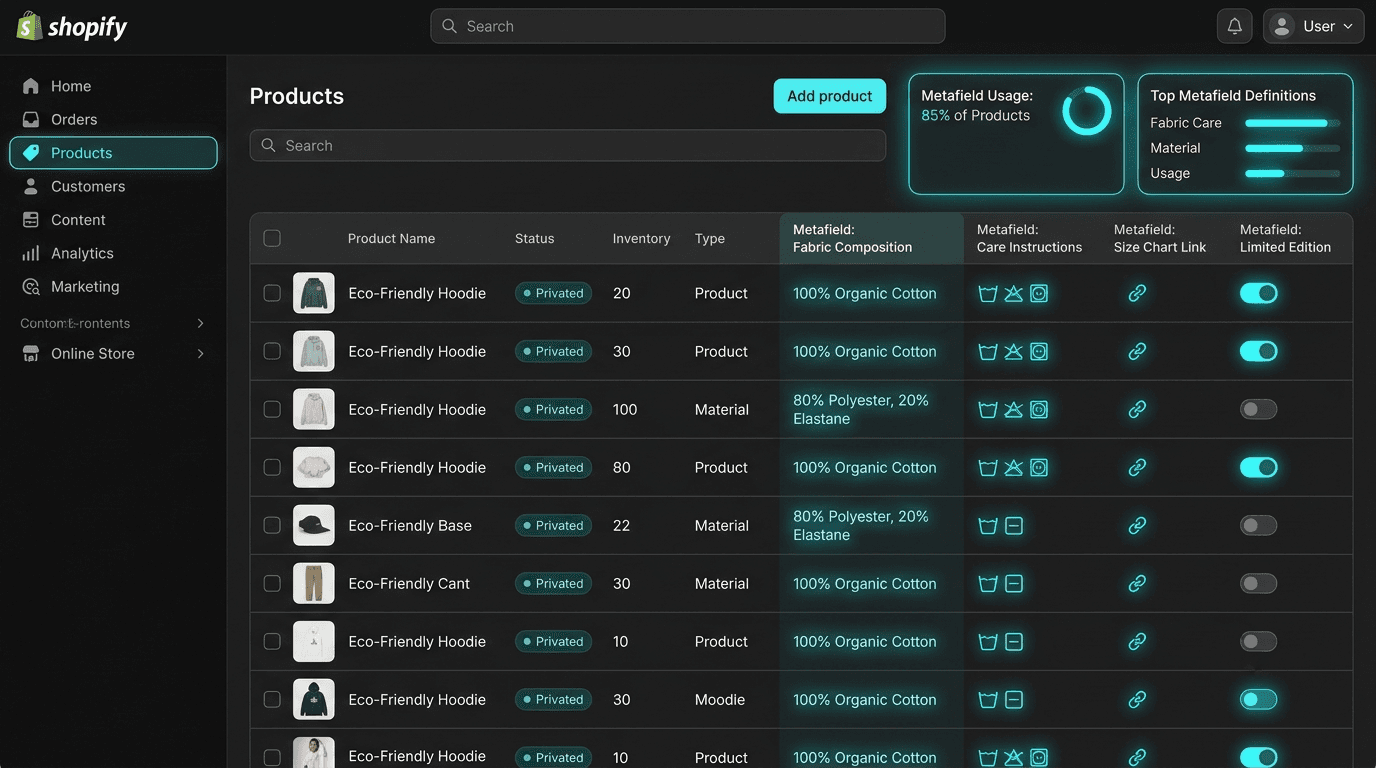The height and width of the screenshot is (768, 1376).
Task: Check the Eco-Friendly Cant row checkbox
Action: pos(272,583)
